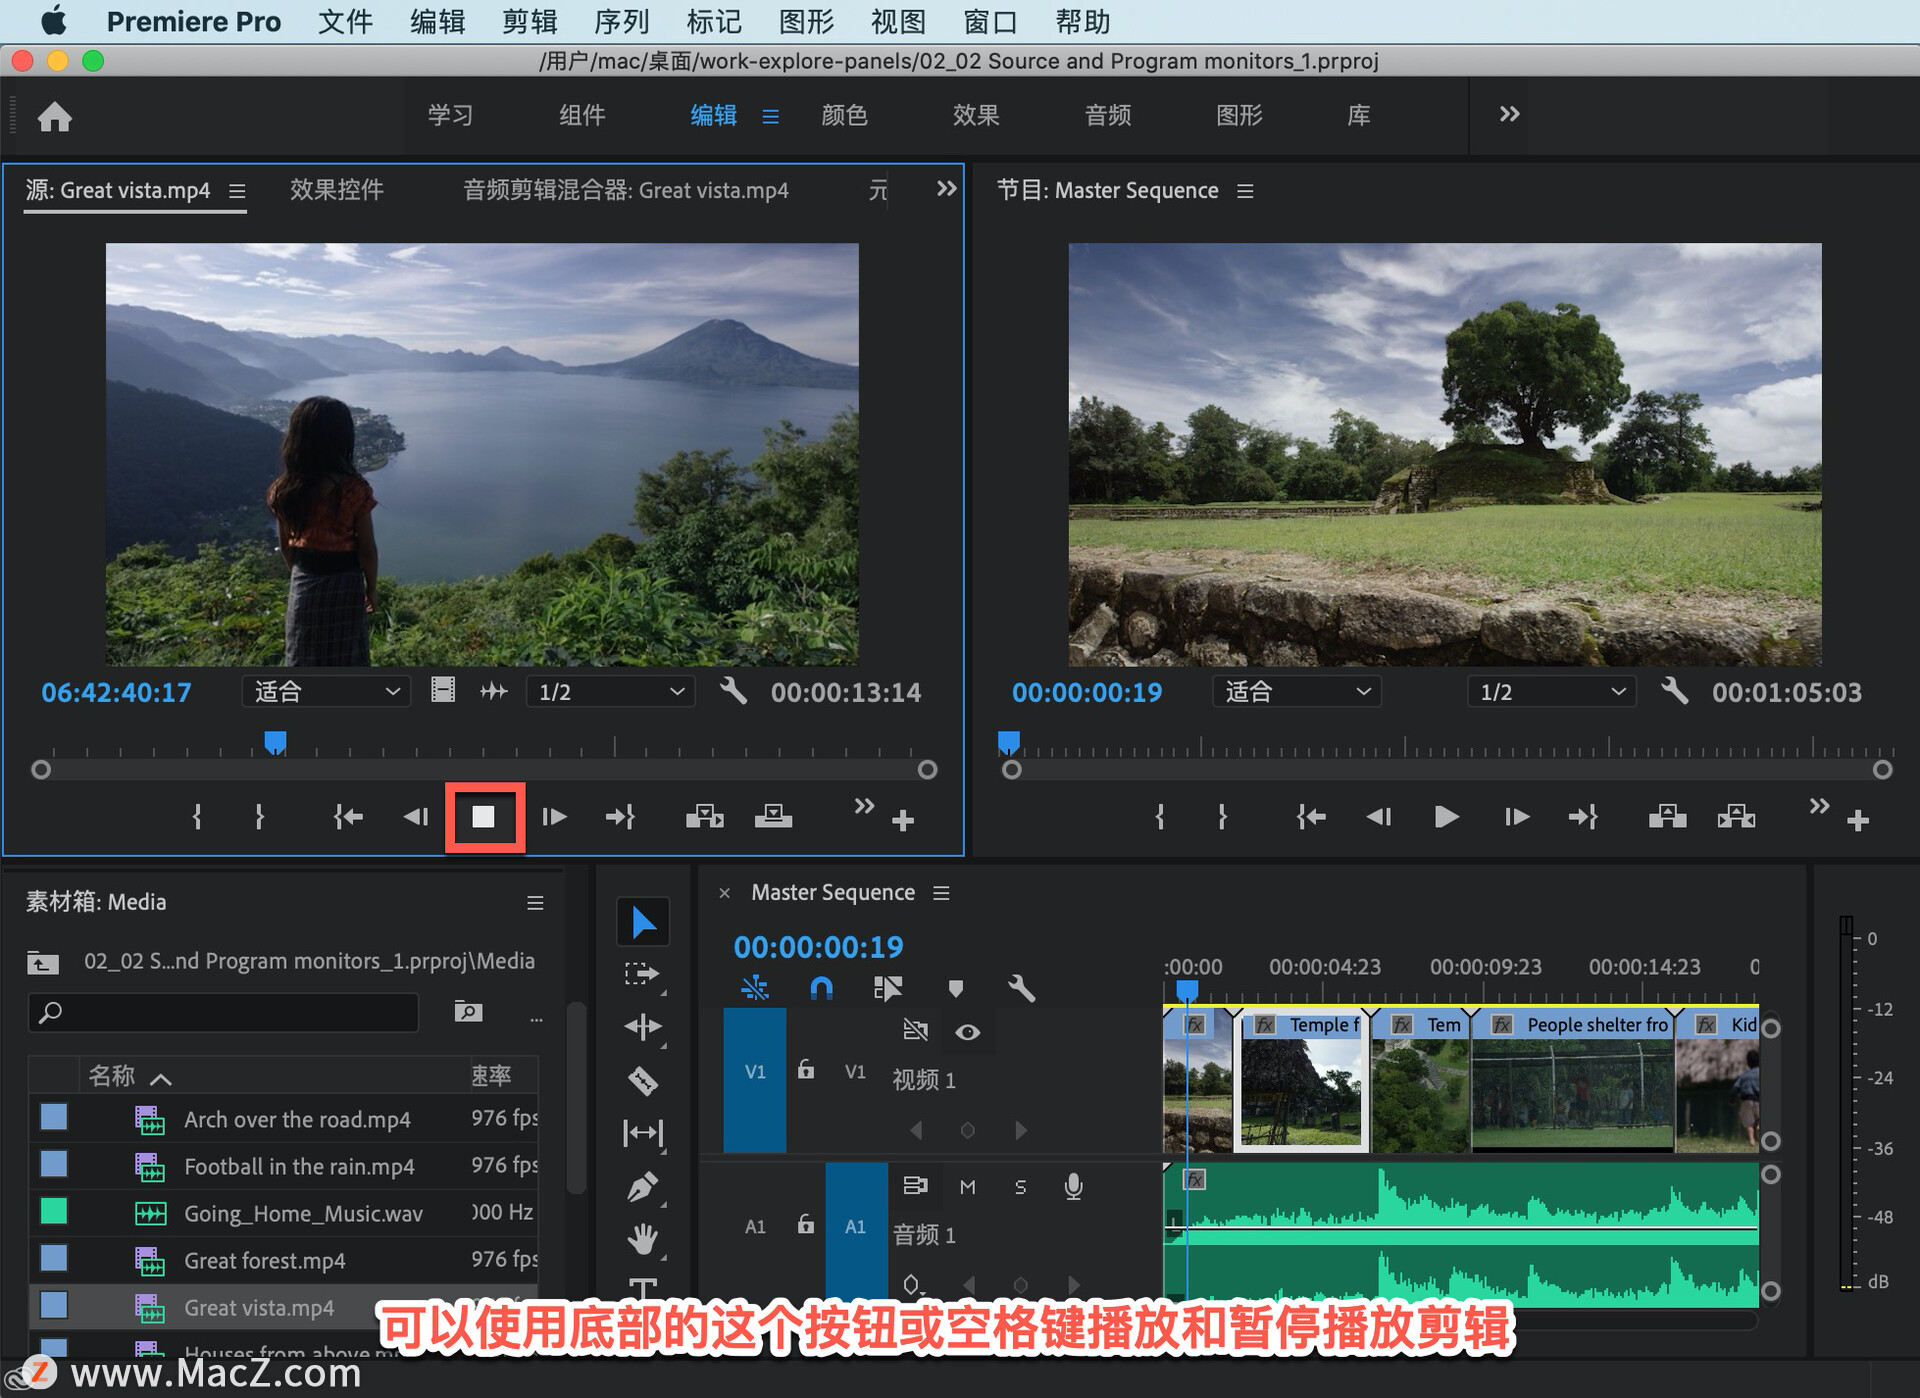
Task: Sort by 名称 column header
Action: [111, 1076]
